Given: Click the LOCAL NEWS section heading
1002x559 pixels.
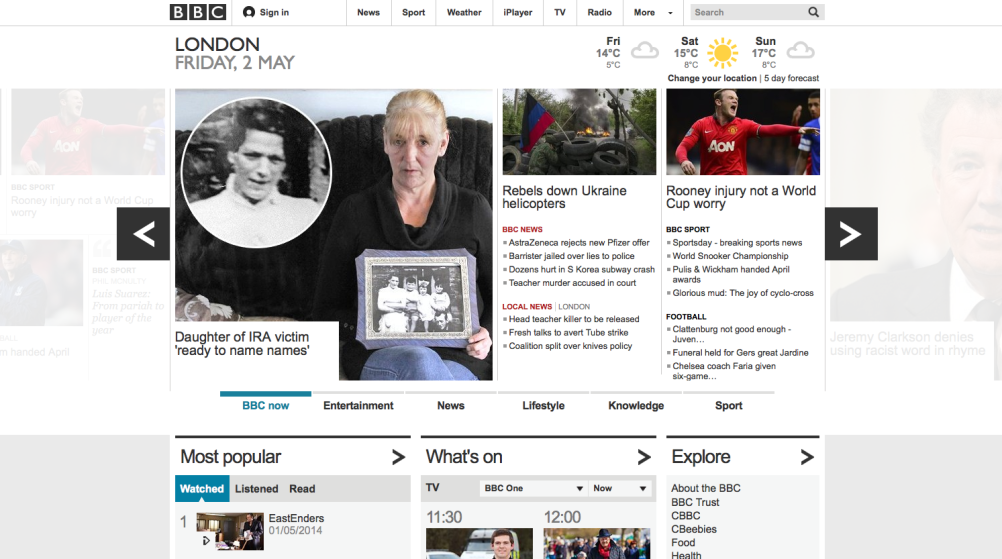Looking at the screenshot, I should [x=527, y=307].
